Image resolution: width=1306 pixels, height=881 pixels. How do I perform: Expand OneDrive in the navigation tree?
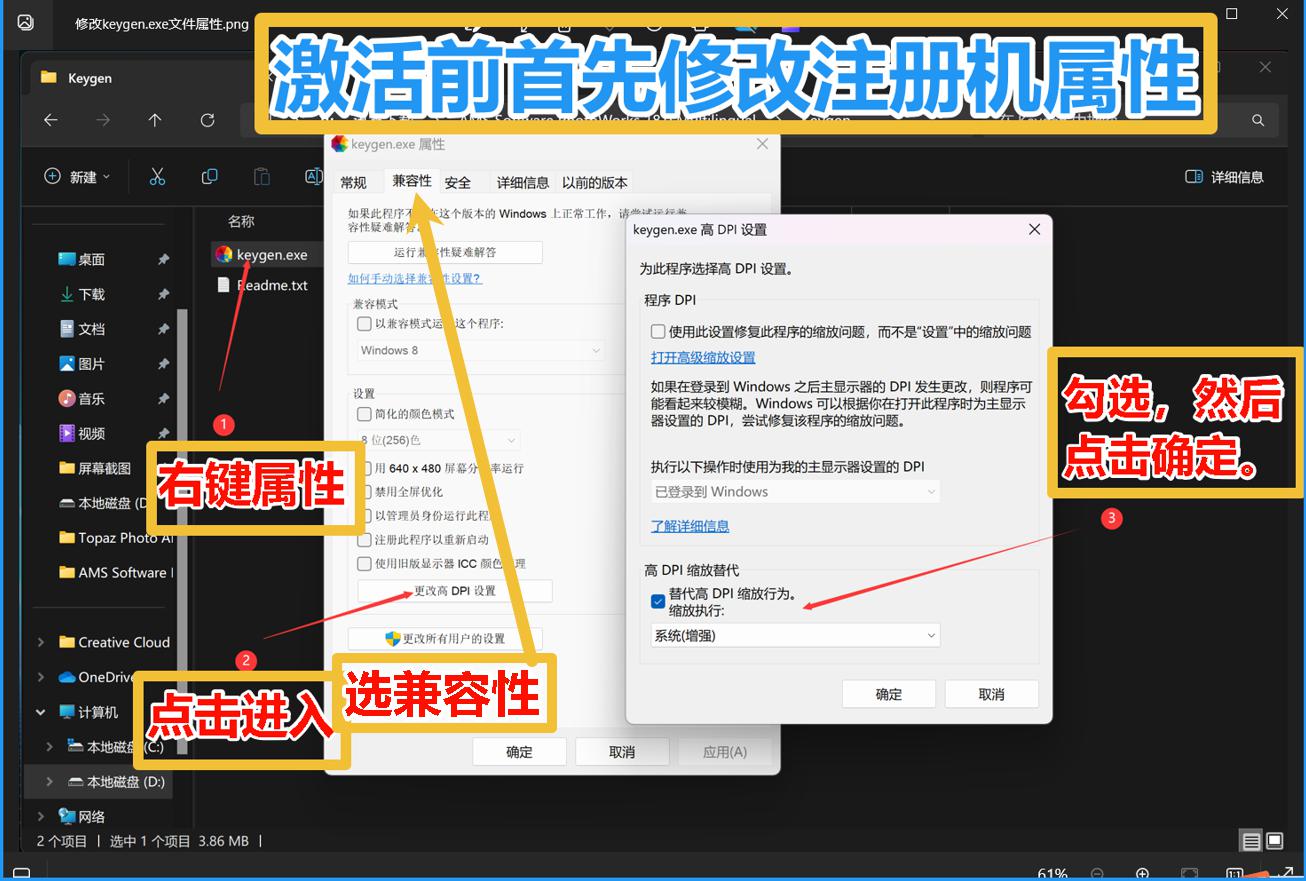(41, 678)
